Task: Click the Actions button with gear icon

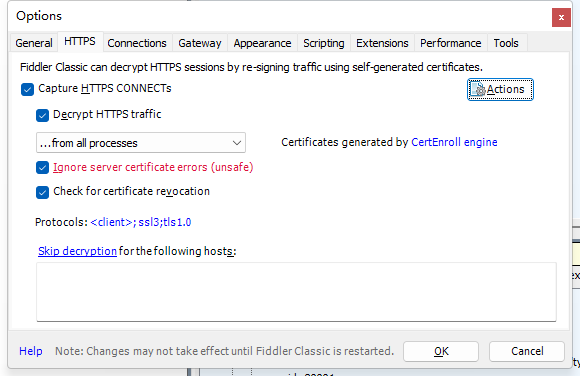Action: point(500,89)
